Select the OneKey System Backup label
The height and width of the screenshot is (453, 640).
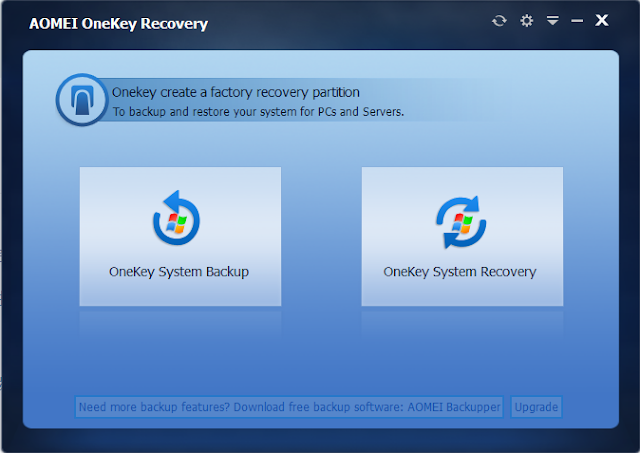coord(179,272)
